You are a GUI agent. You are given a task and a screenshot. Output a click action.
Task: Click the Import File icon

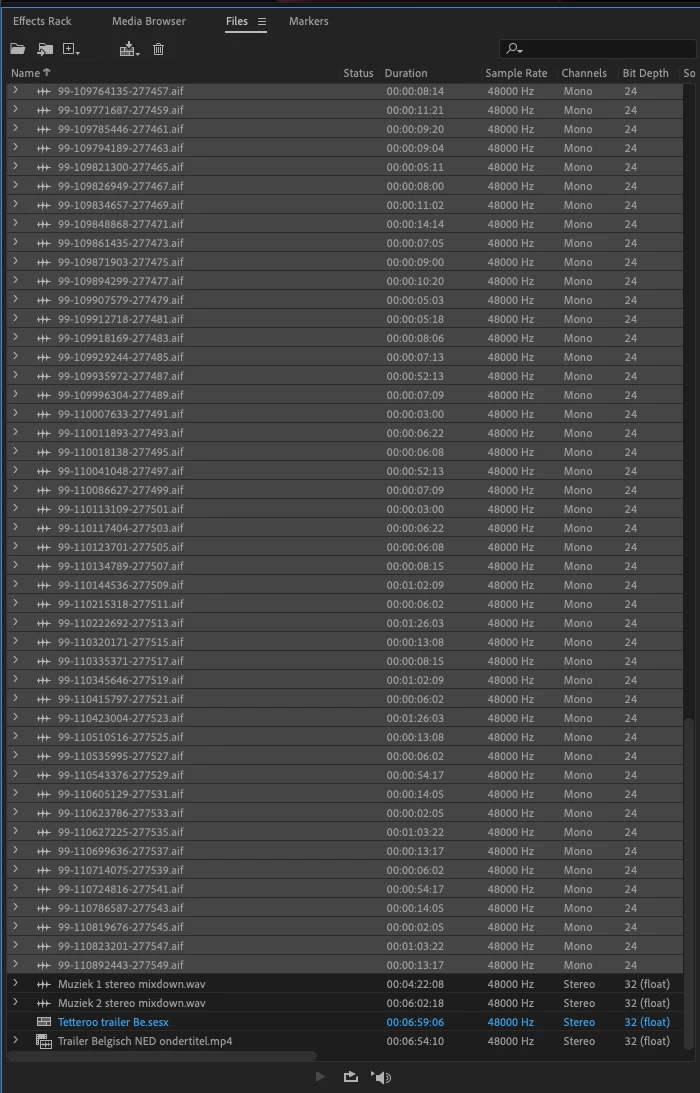pyautogui.click(x=45, y=49)
